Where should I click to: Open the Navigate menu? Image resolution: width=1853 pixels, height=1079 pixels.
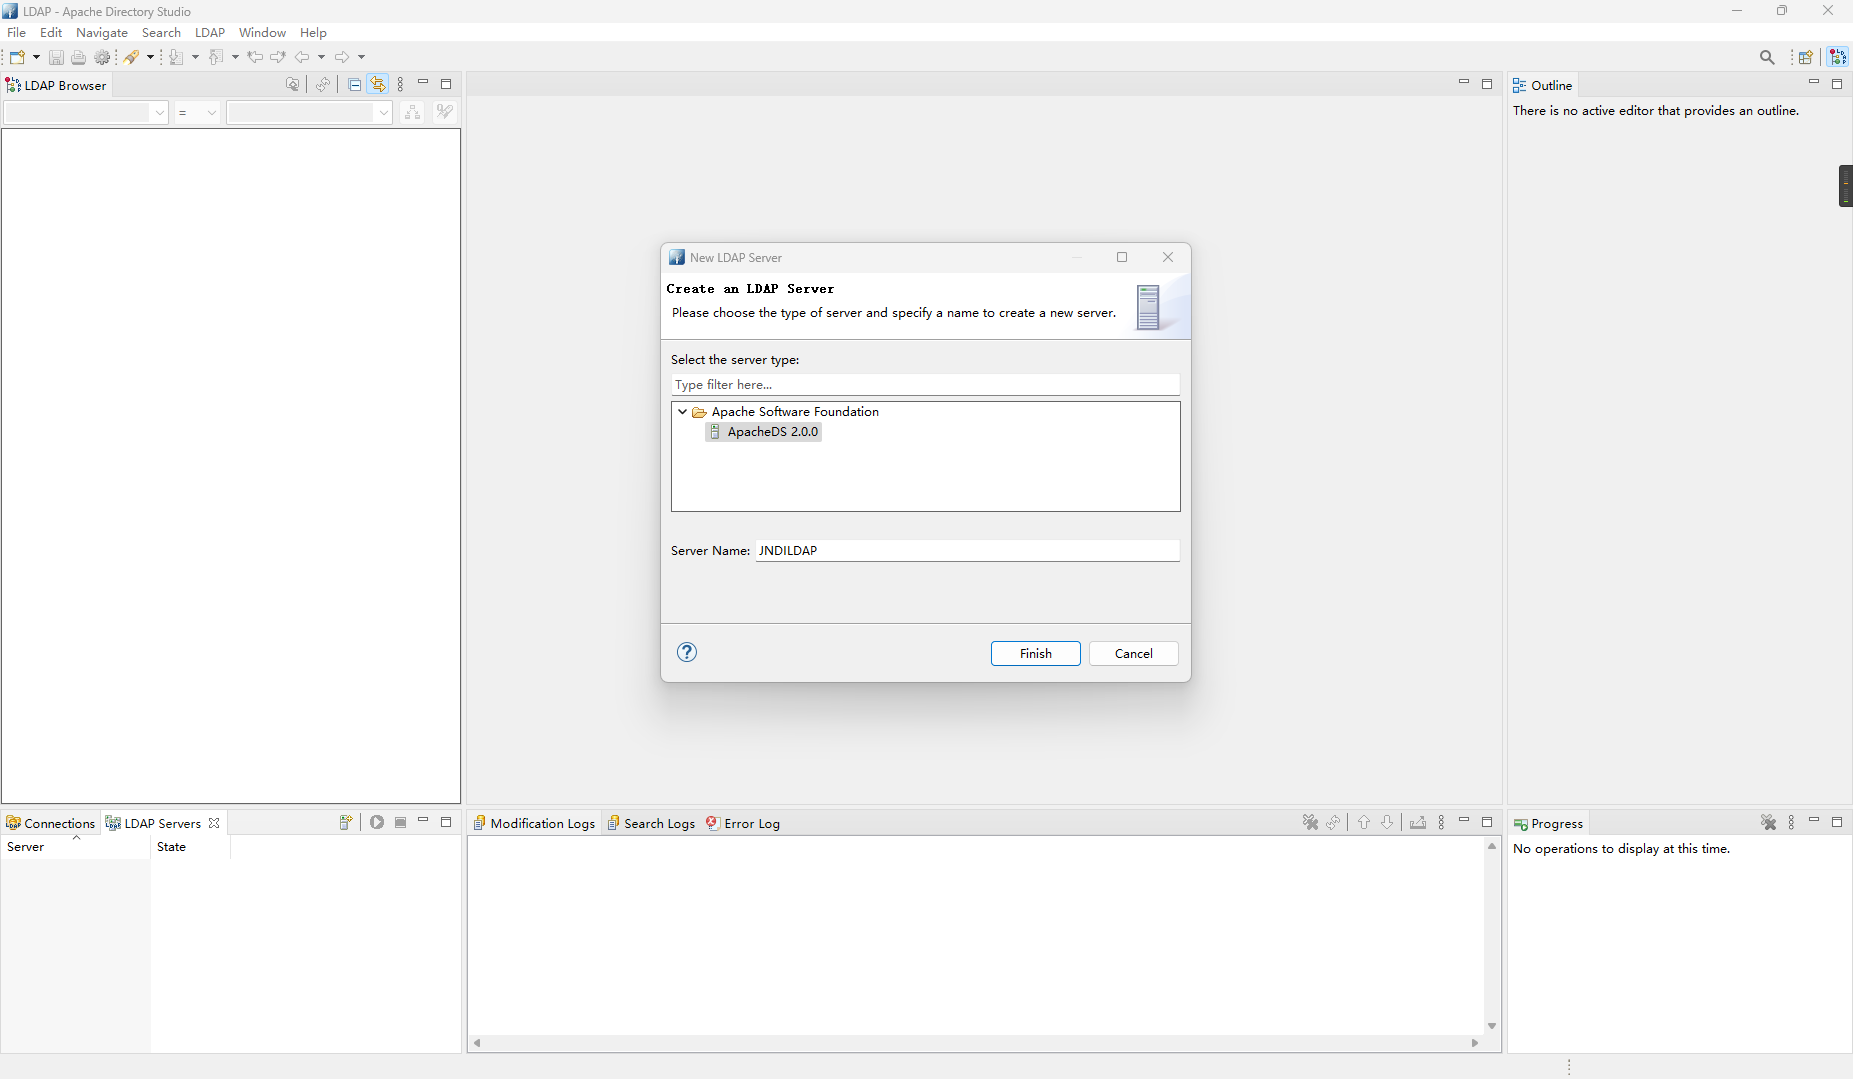[102, 33]
